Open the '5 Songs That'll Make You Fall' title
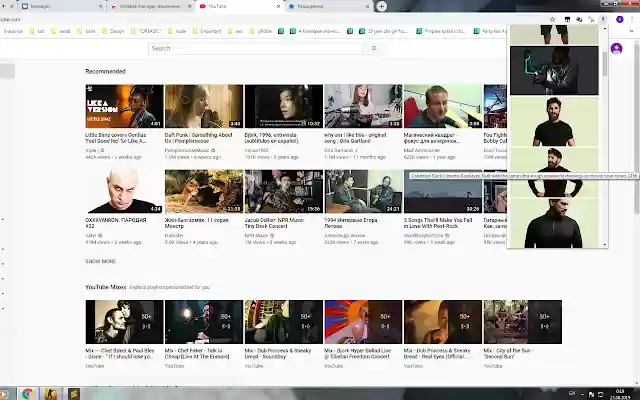Viewport: 640px width, 400px height. point(438,223)
